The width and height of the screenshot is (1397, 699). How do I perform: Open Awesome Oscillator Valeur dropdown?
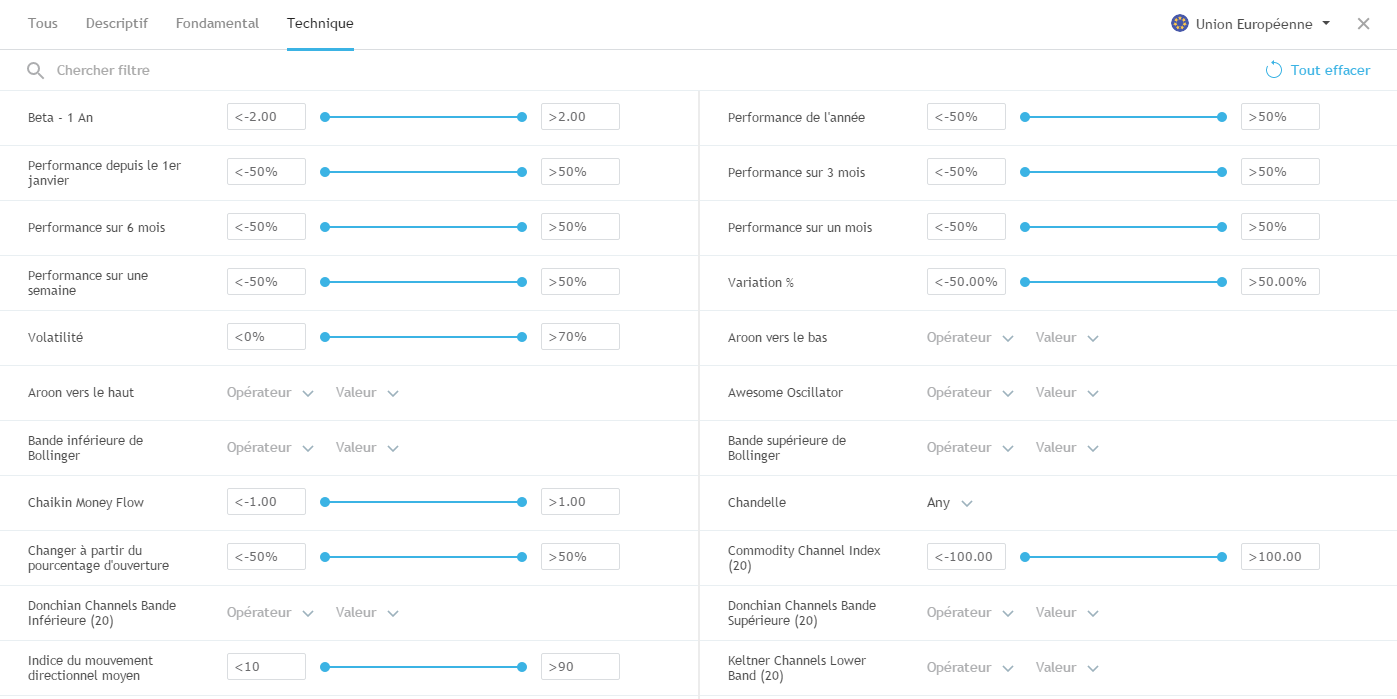1067,393
